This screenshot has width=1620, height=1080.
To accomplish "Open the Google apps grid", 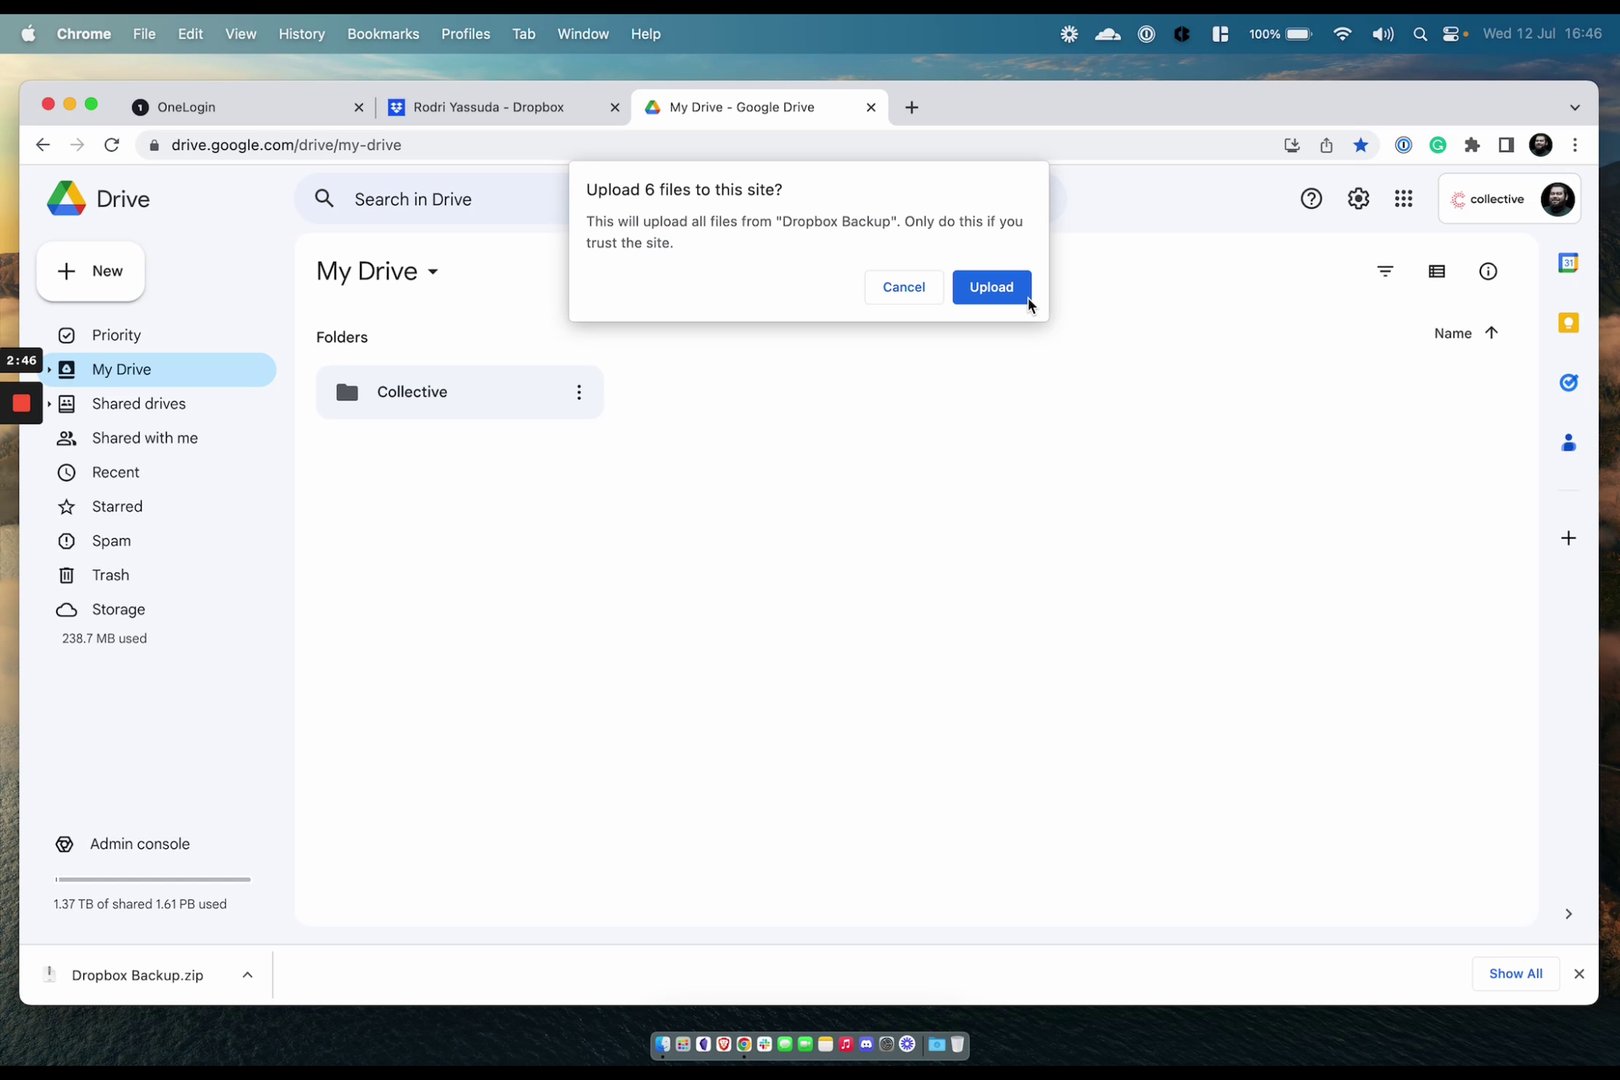I will (1404, 199).
